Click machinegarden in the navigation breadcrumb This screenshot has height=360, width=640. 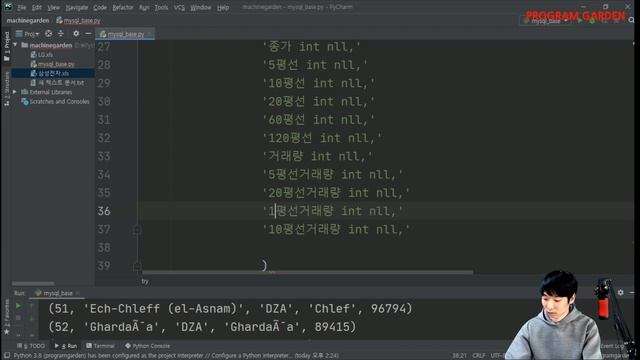28,20
